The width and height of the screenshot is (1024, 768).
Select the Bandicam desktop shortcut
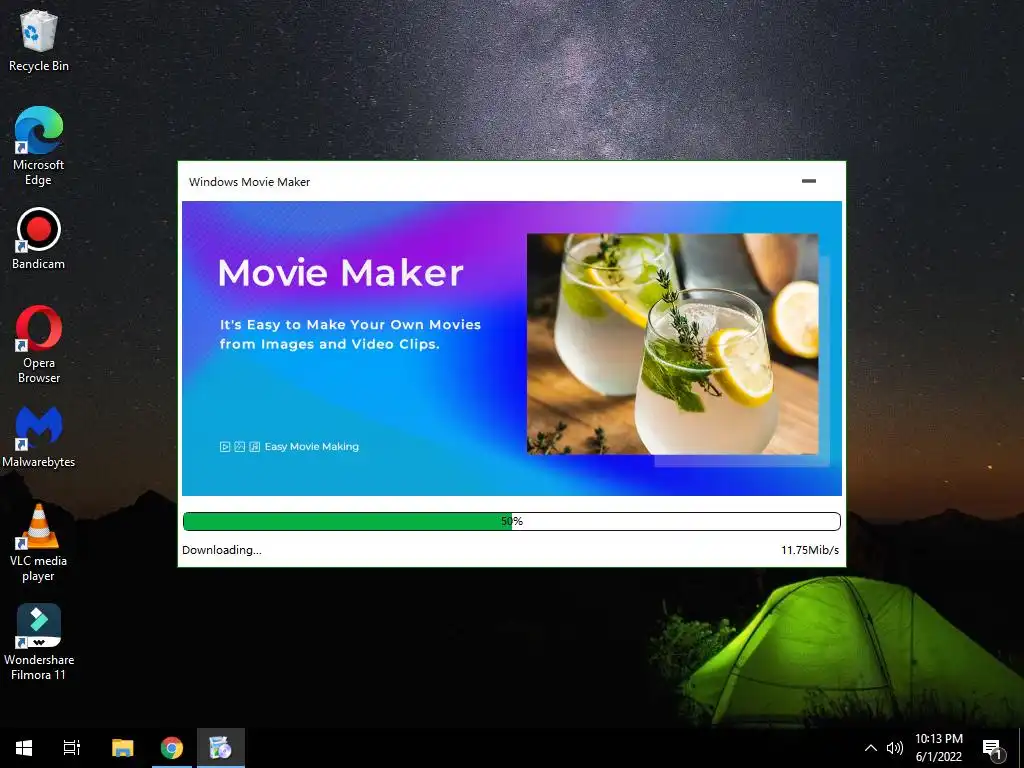click(x=39, y=238)
